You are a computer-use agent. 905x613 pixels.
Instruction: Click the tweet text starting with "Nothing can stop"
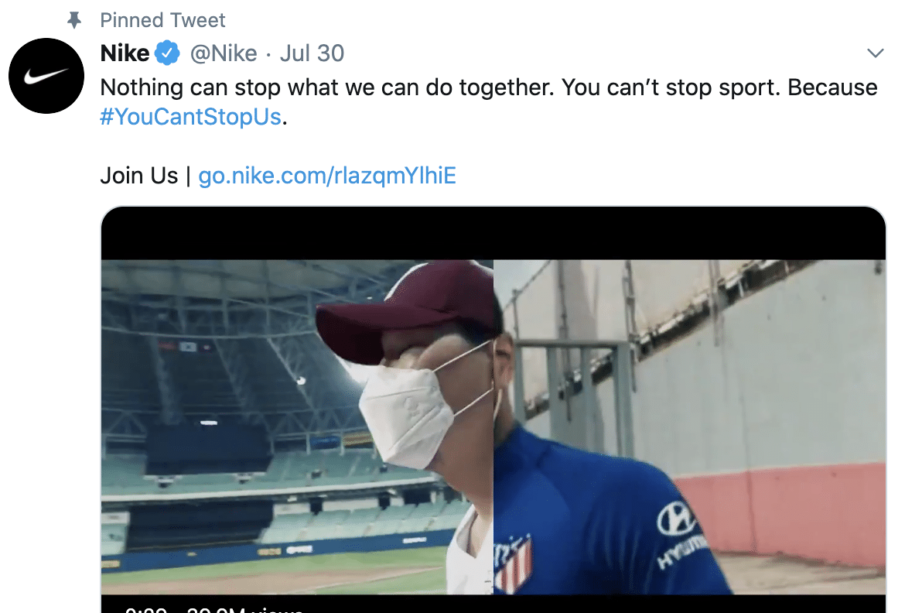(x=488, y=87)
